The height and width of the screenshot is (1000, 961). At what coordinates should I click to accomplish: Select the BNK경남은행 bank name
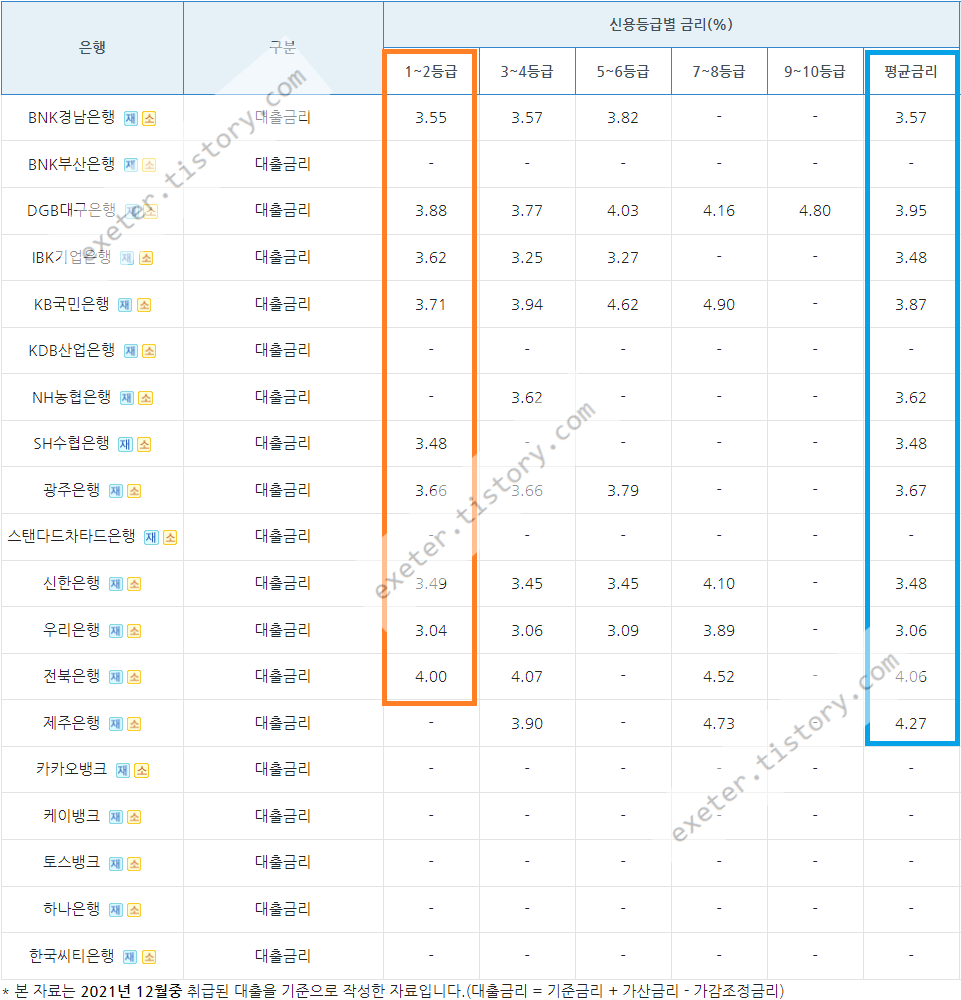(x=71, y=117)
